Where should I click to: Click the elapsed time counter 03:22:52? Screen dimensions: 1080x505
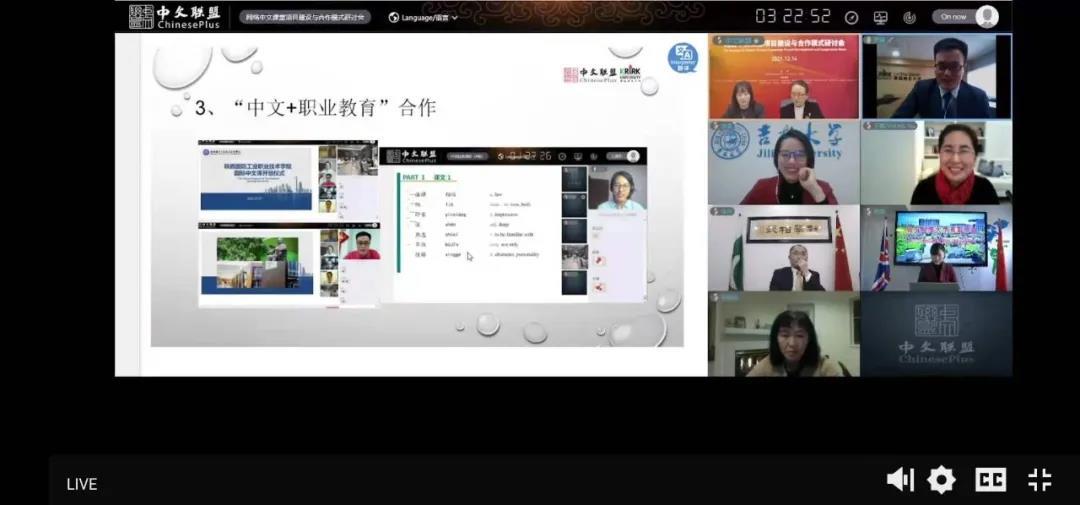[793, 17]
